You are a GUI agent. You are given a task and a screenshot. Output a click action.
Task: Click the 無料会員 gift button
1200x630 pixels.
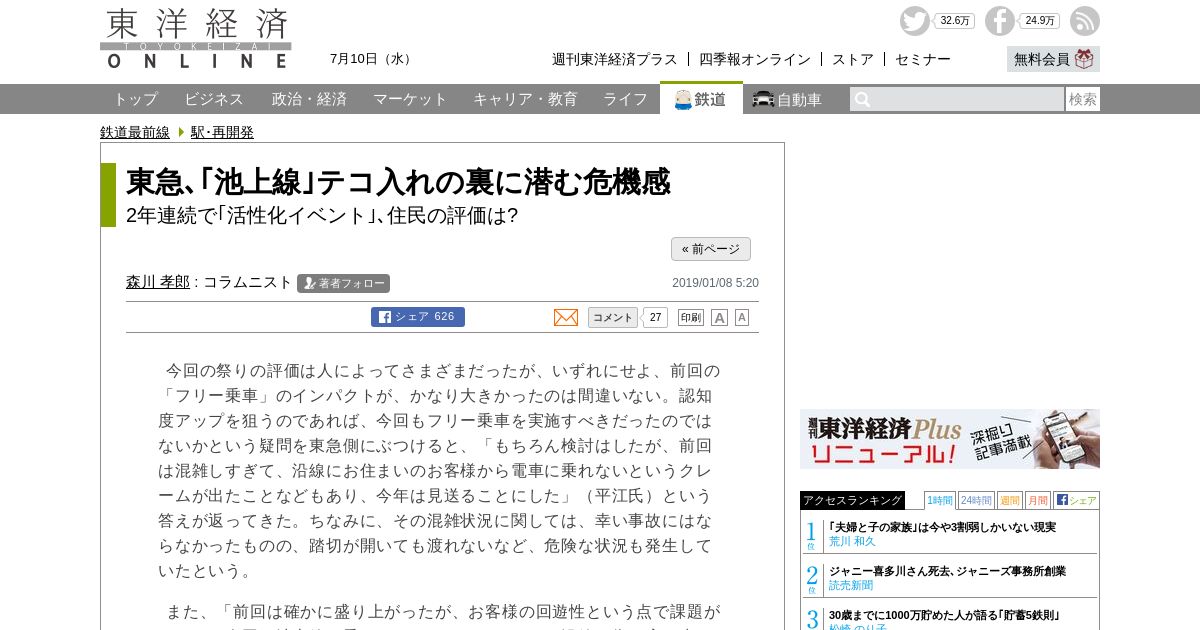pos(1053,59)
